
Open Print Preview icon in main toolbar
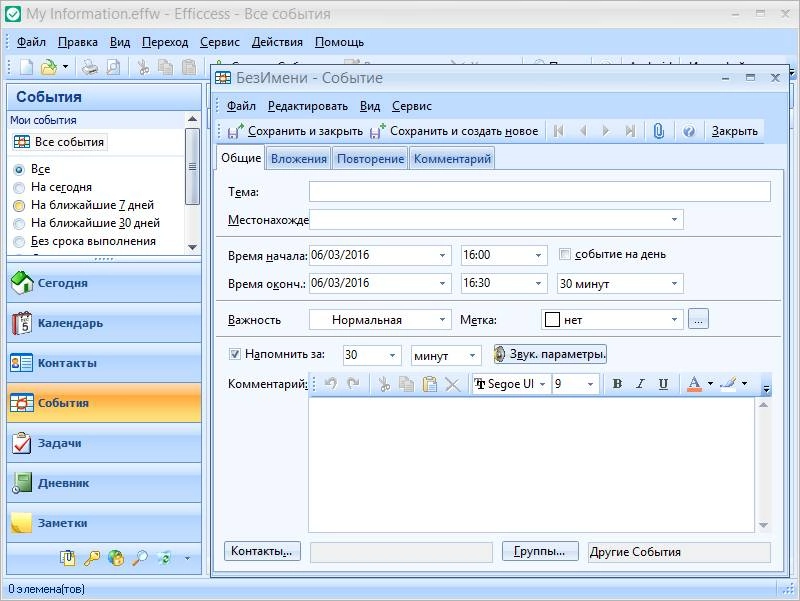[x=113, y=67]
